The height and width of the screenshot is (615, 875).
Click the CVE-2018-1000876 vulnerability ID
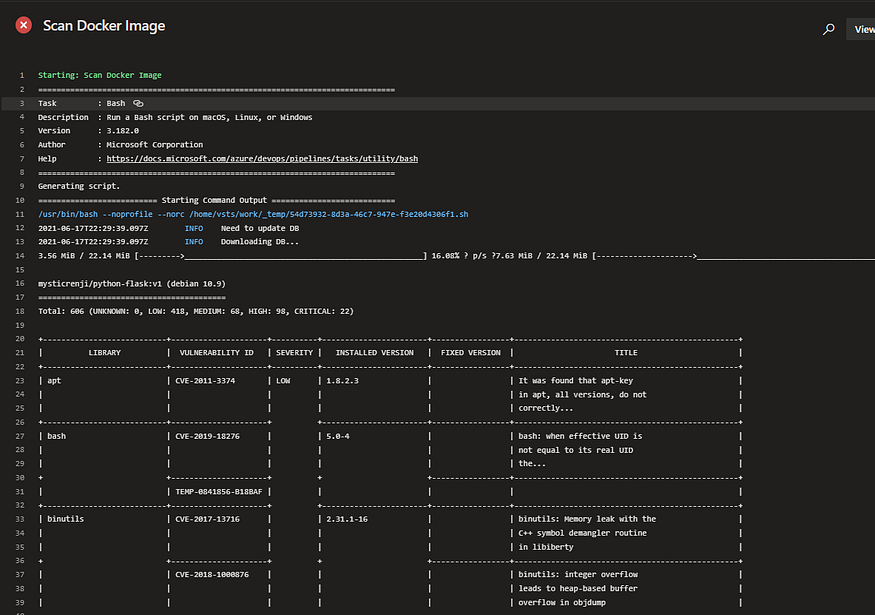[213, 575]
